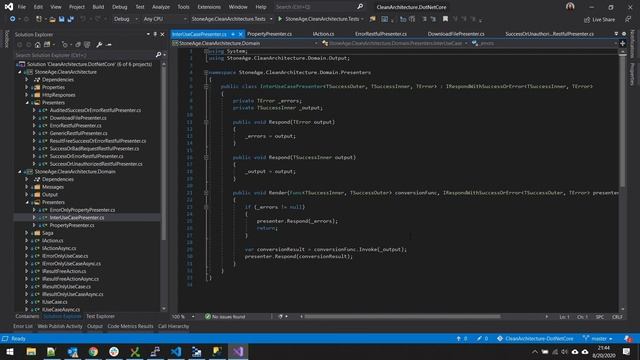The height and width of the screenshot is (360, 640).
Task: Open the Any CPU platform dropdown
Action: (x=164, y=19)
